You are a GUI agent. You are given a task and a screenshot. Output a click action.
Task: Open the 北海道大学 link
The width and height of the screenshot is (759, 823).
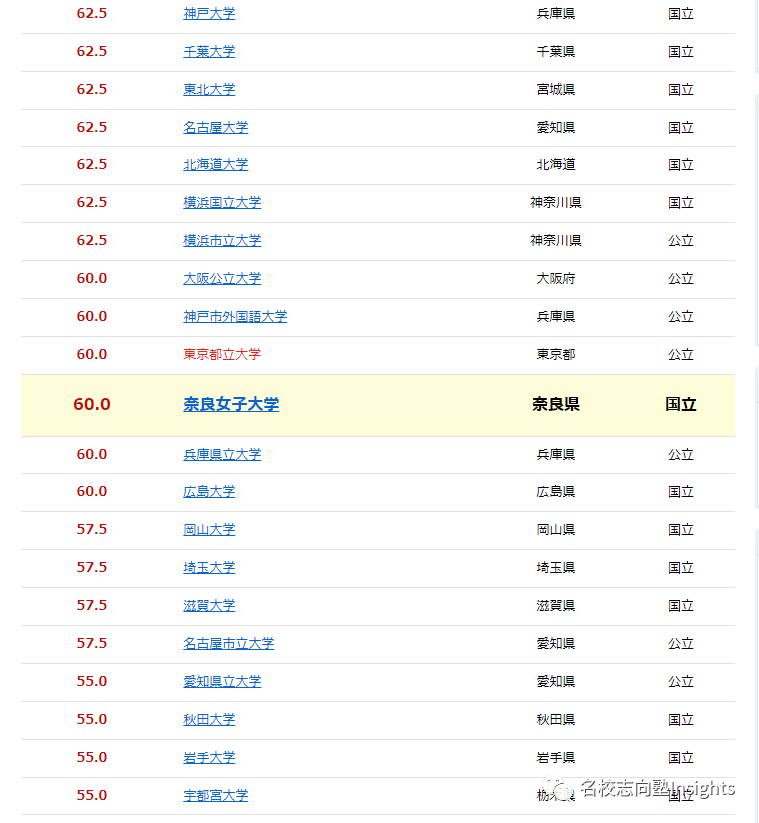(216, 165)
